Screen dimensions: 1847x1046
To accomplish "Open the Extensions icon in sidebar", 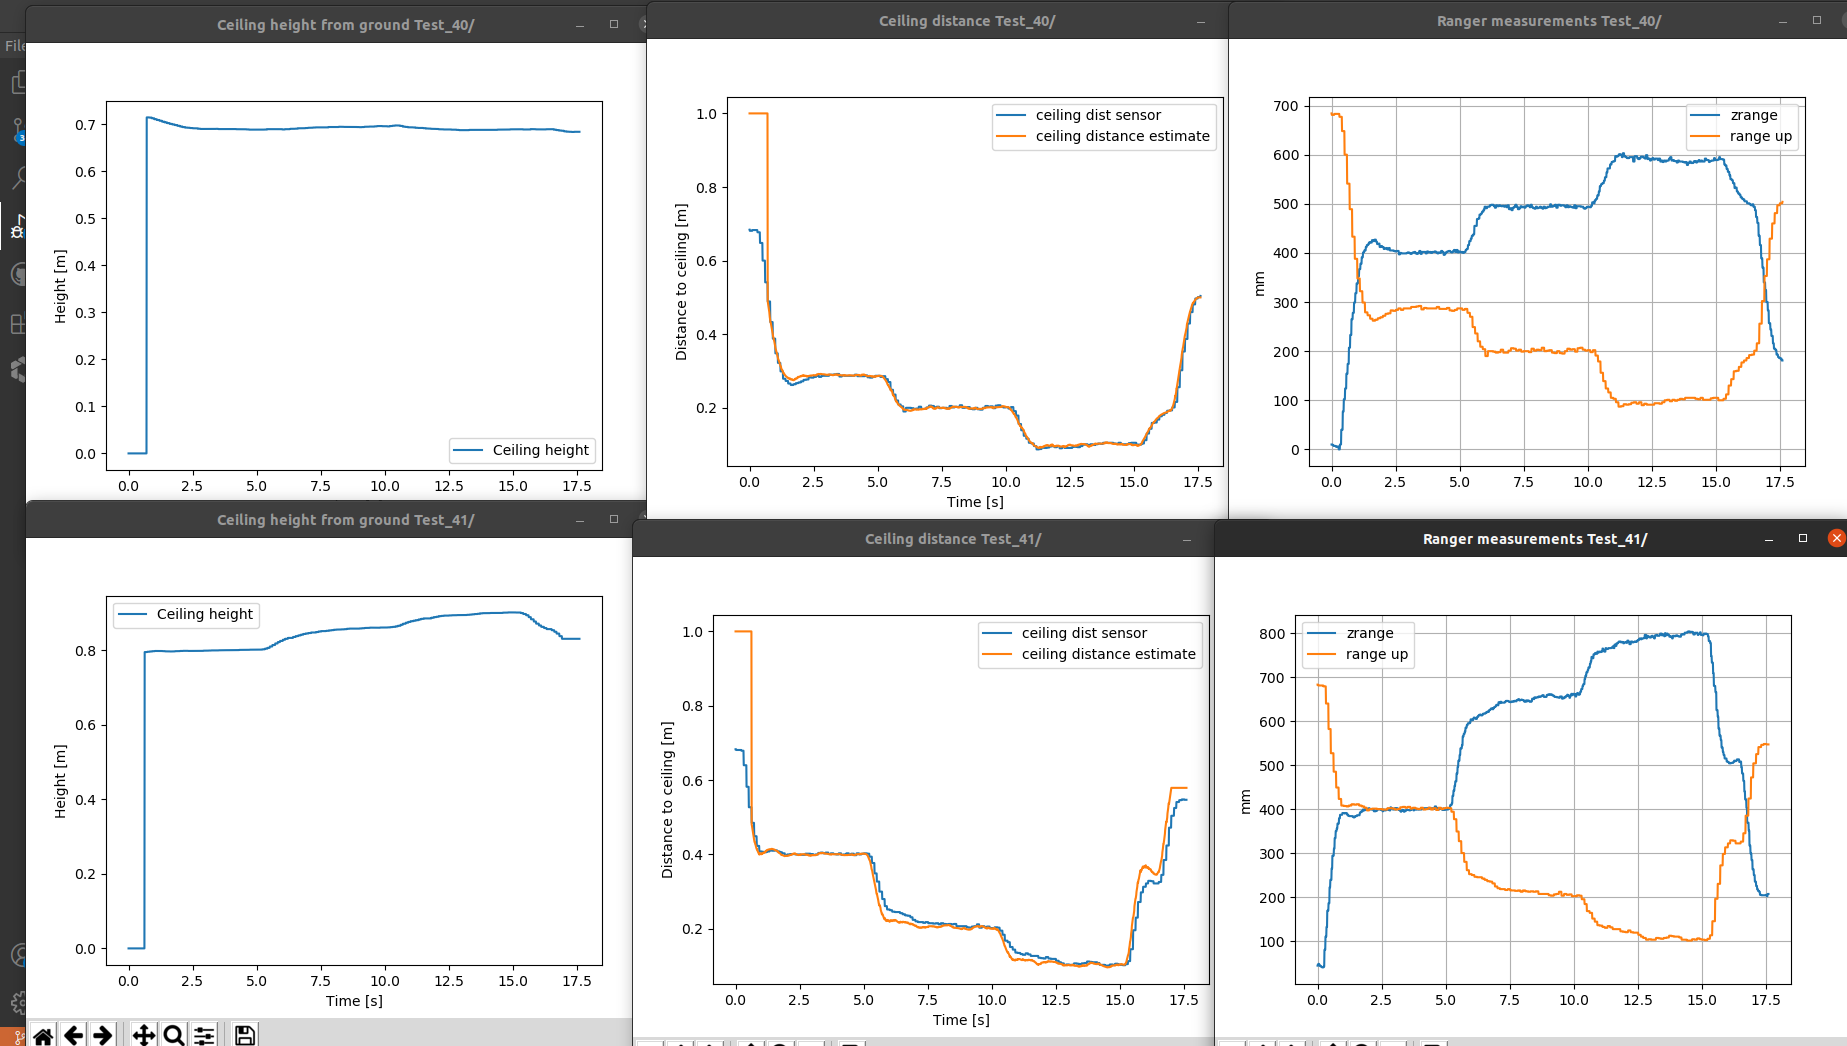I will tap(17, 323).
